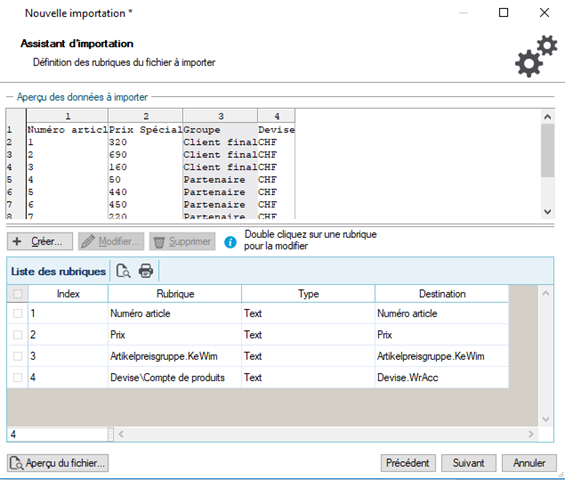Click the blue information icon
Viewport: 565px width, 480px height.
pos(230,242)
